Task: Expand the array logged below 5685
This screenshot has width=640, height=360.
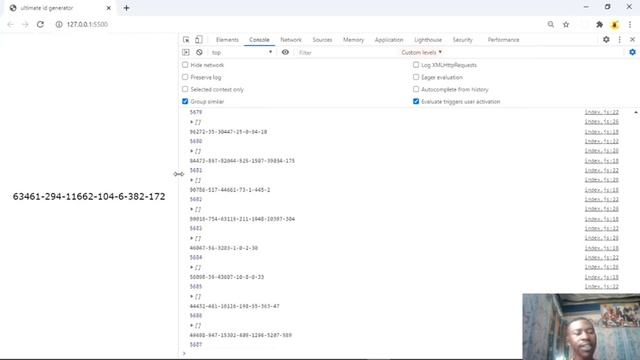Action: [191, 296]
